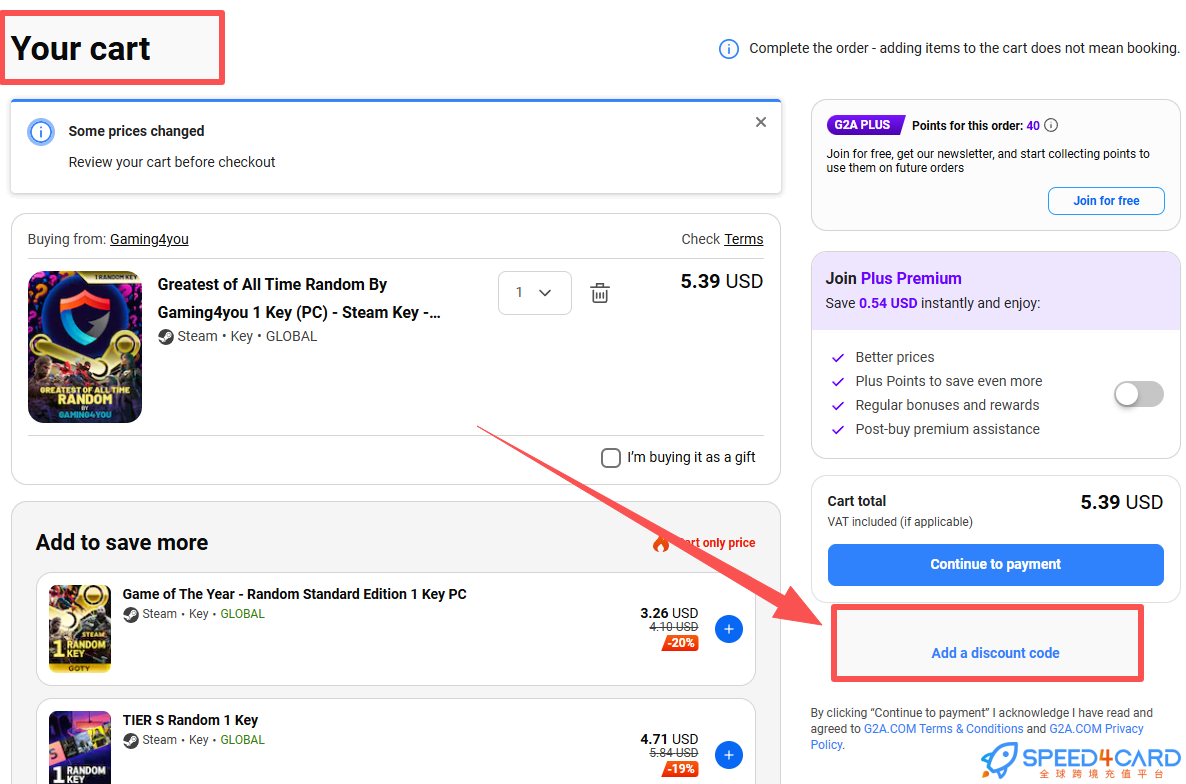
Task: Click the info icon next to Points 40
Action: [x=1051, y=126]
